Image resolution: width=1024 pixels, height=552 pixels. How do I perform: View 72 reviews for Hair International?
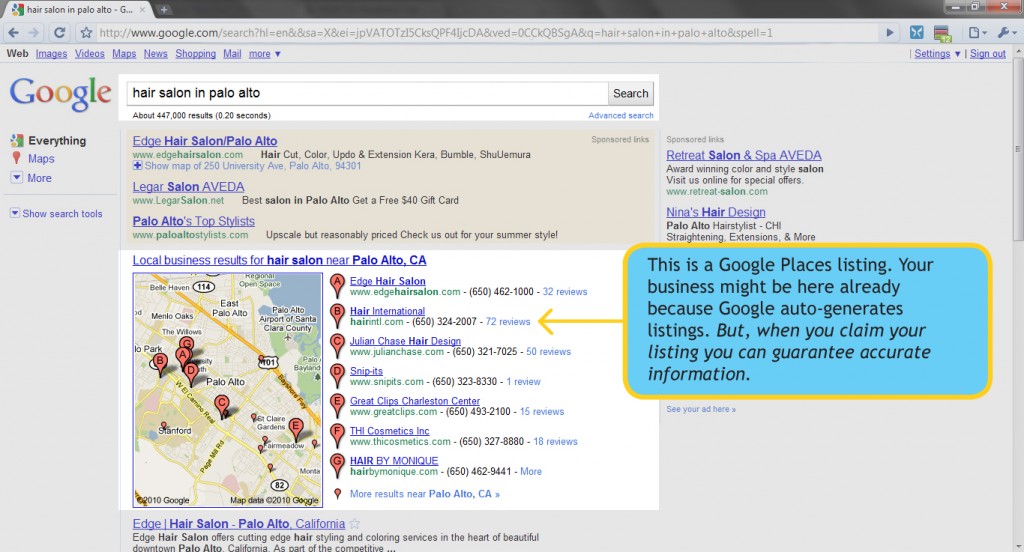[507, 321]
